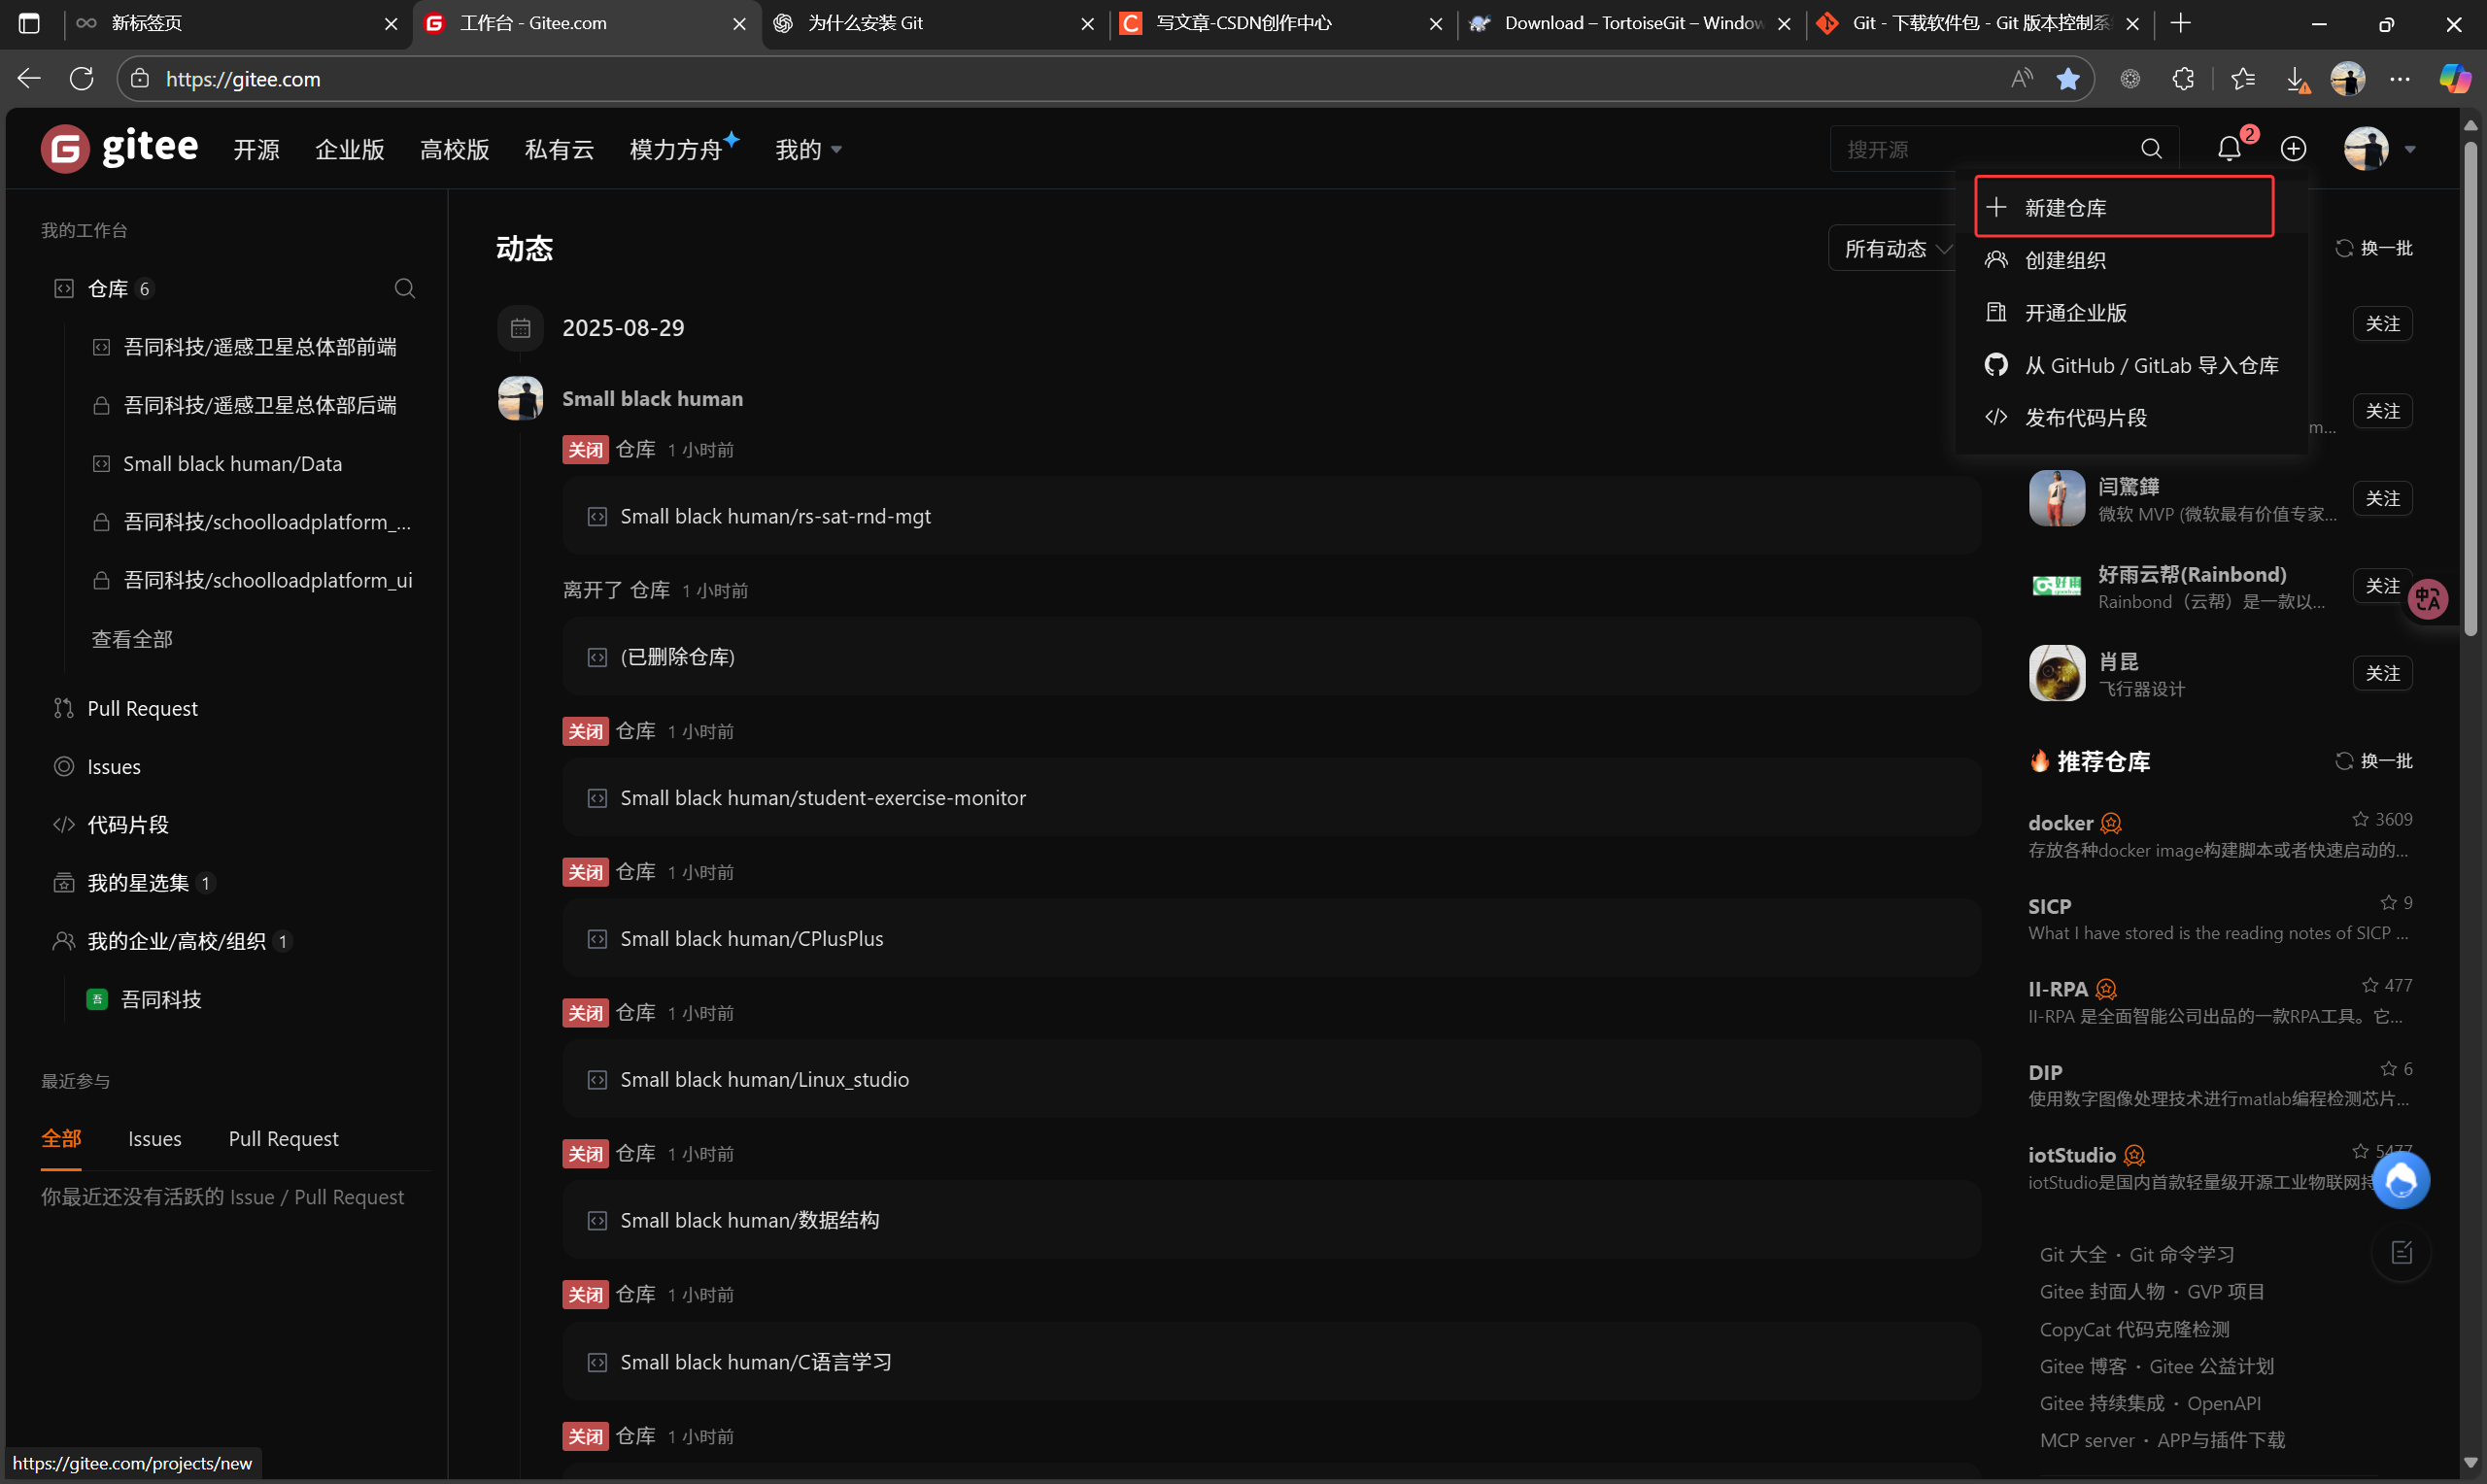
Task: Open a new browser tab with plus
Action: pyautogui.click(x=2181, y=23)
